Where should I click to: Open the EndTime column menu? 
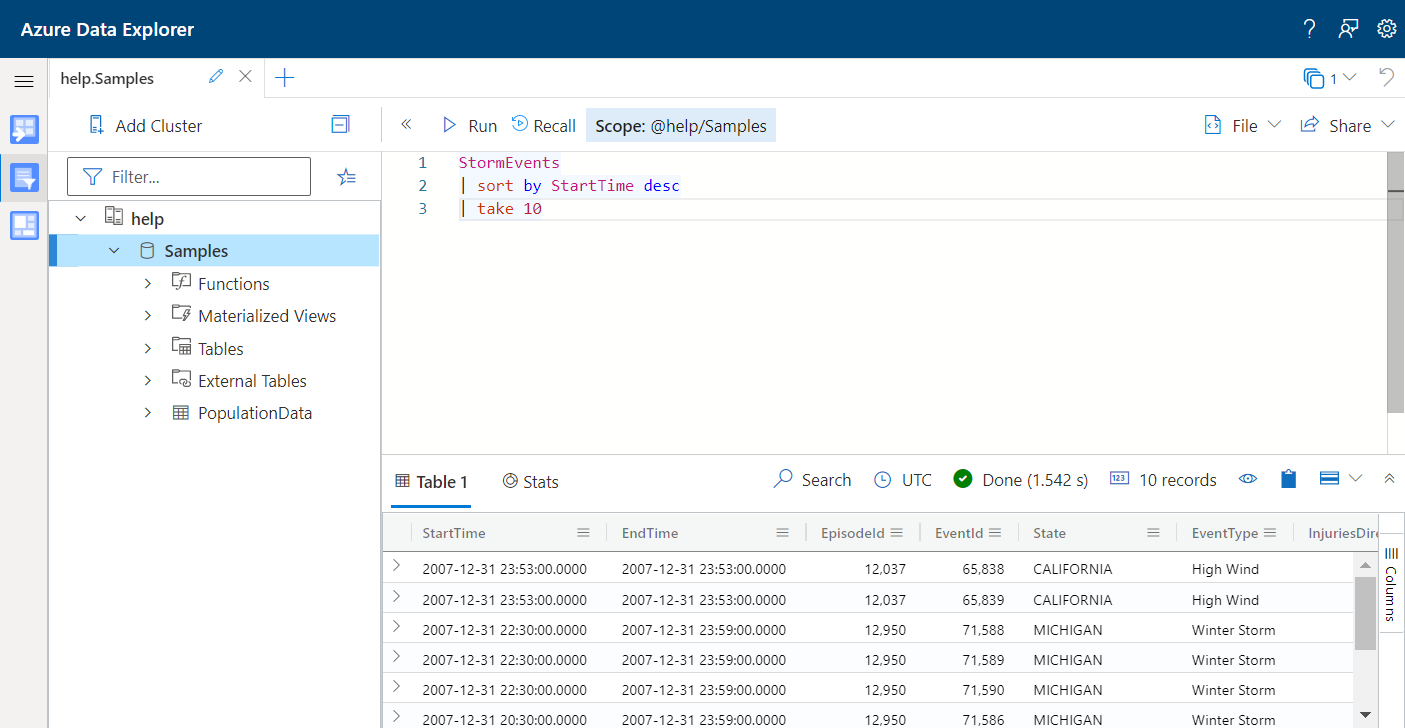tap(783, 533)
